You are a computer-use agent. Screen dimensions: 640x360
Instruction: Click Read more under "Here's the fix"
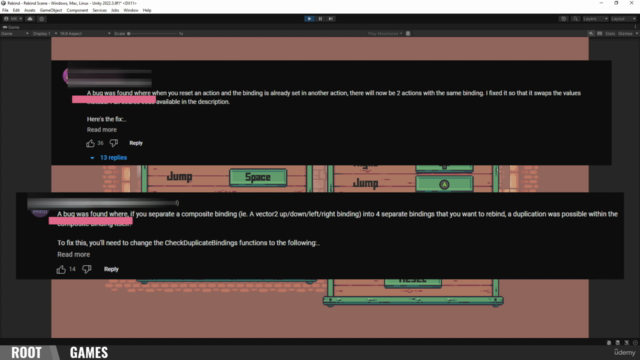(x=102, y=130)
